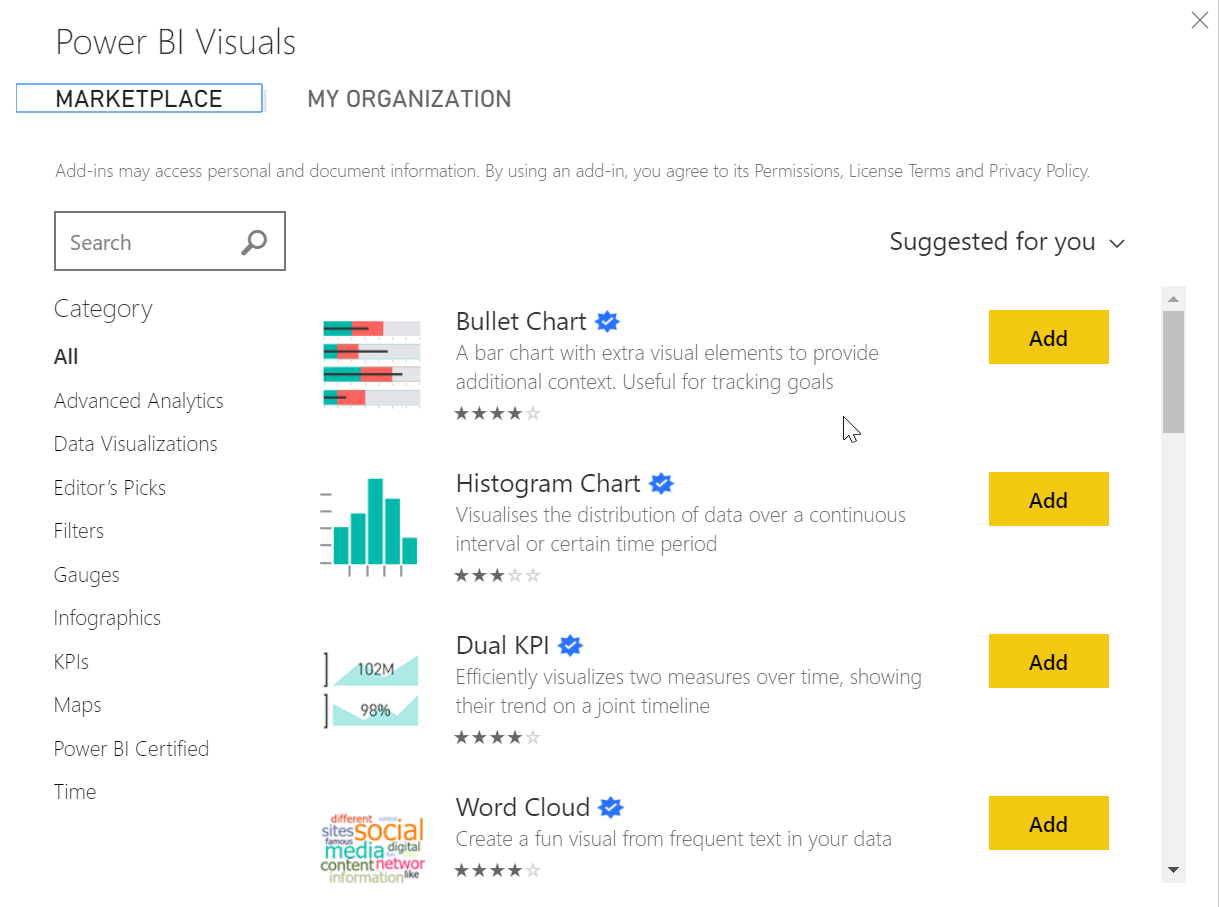Click the search magnifier icon

point(253,241)
